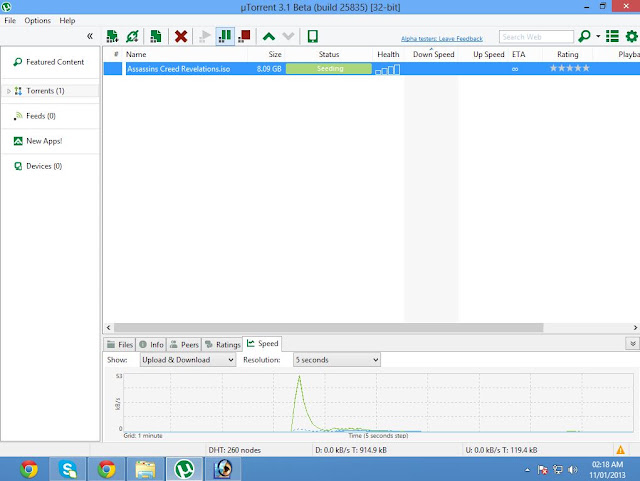The image size is (640, 481).
Task: Expand the Torrents tree arrow
Action: (9, 91)
